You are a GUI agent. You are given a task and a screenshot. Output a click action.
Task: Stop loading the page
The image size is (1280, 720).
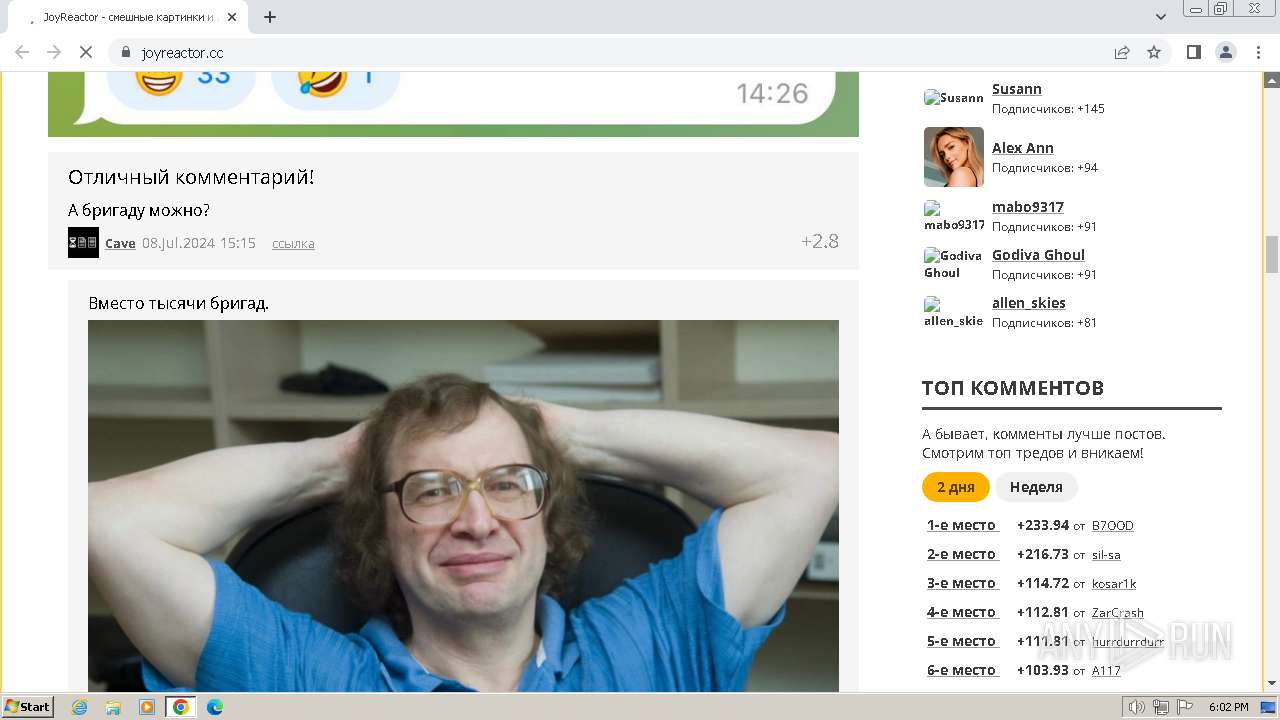coord(86,52)
